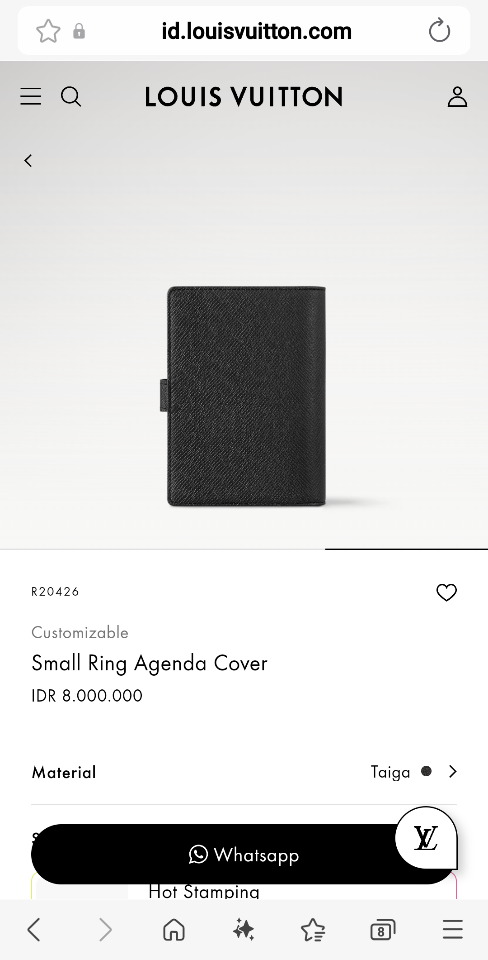Click the Louis Vuitton logo link
Image resolution: width=488 pixels, height=960 pixels.
click(x=244, y=97)
